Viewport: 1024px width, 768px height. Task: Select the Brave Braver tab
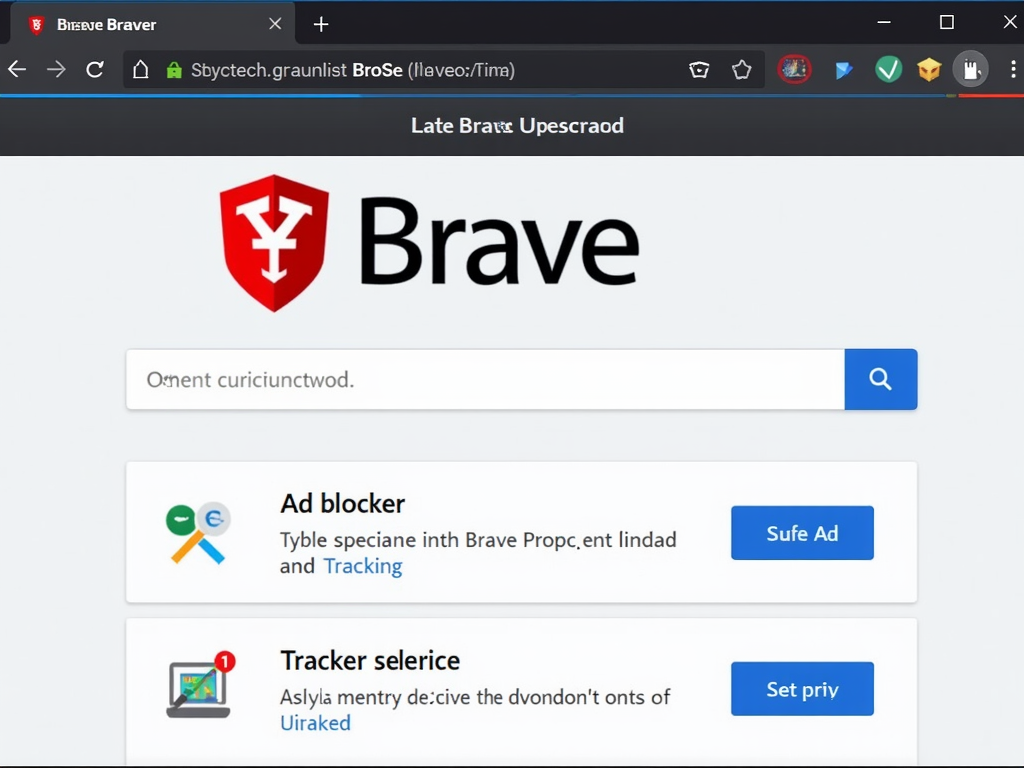(x=153, y=24)
